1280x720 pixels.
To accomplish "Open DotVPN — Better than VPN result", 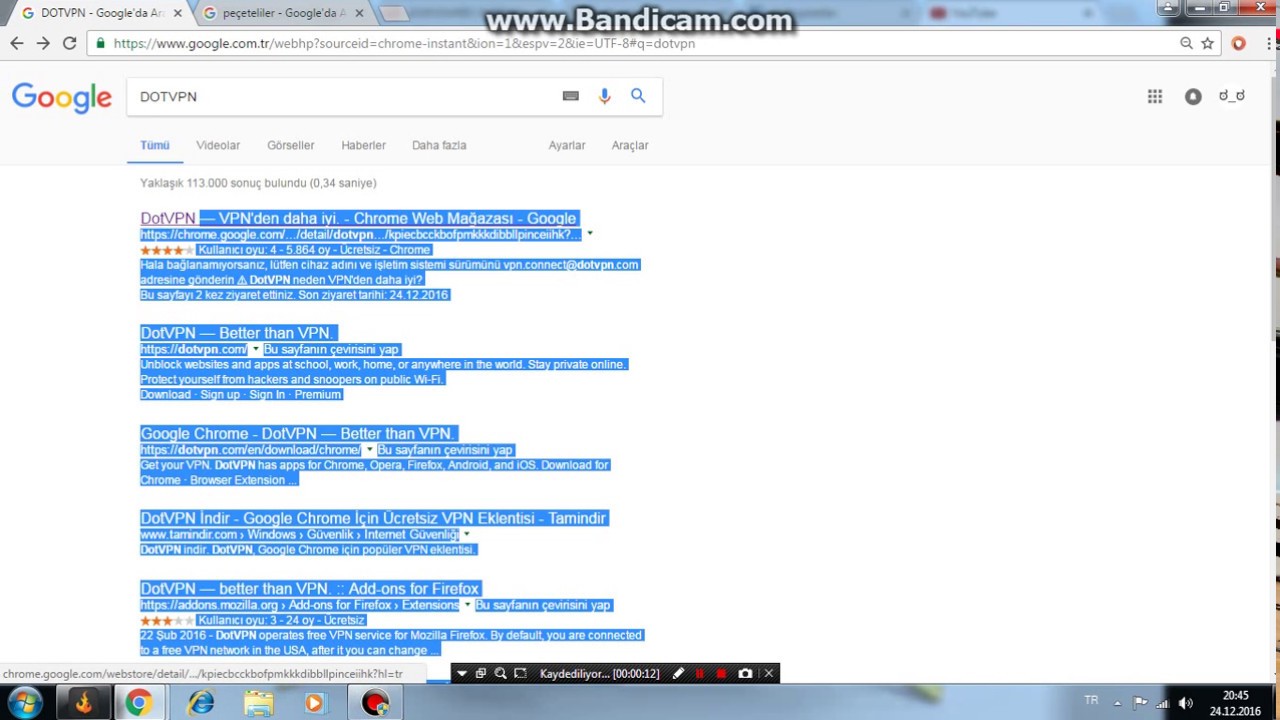I will click(x=236, y=333).
